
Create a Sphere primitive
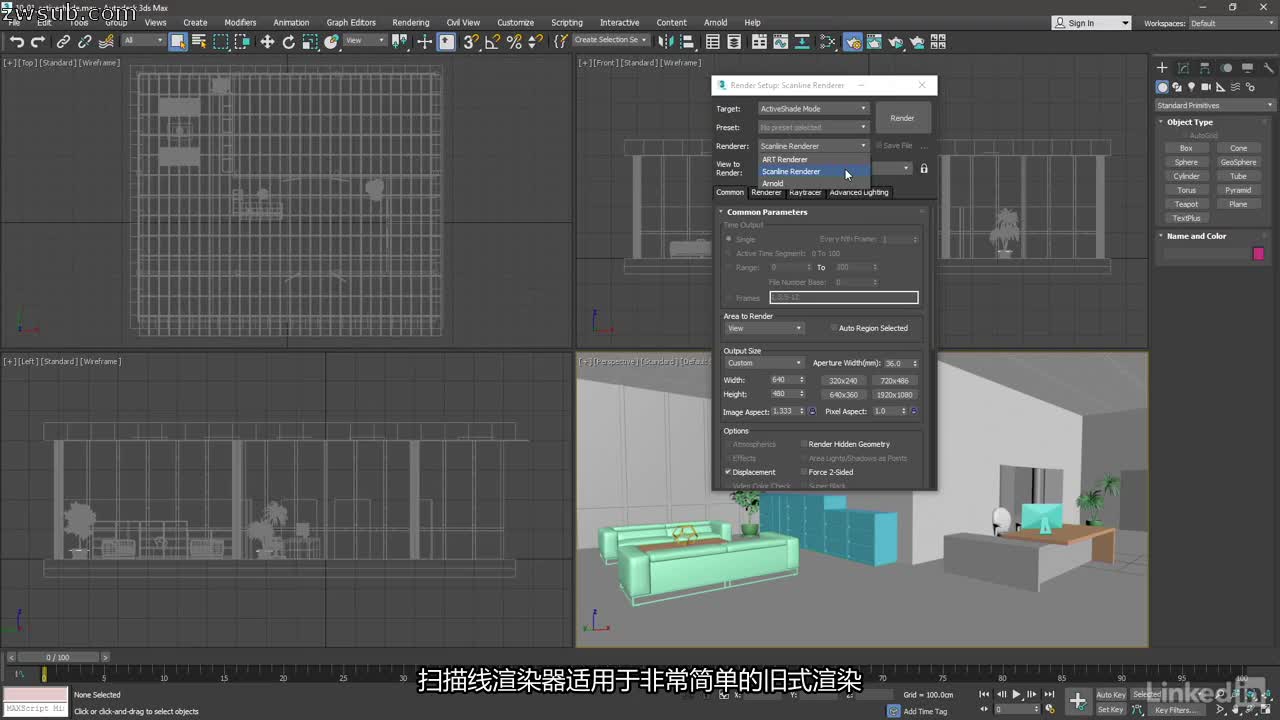point(1186,162)
